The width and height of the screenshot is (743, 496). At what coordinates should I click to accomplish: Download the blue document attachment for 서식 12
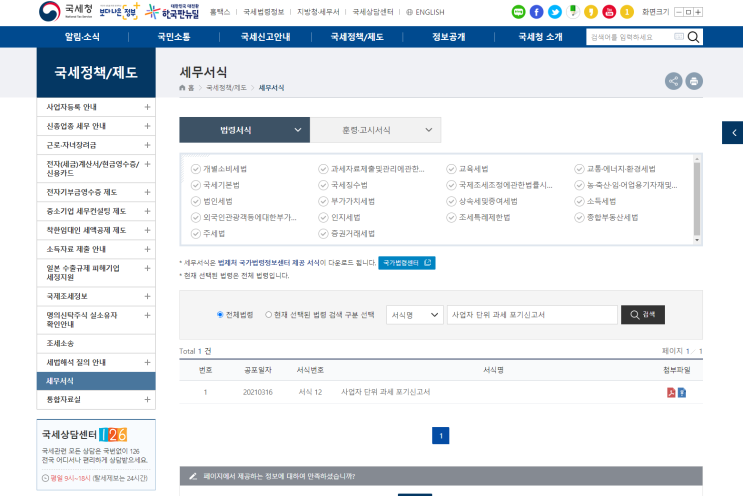tap(682, 392)
